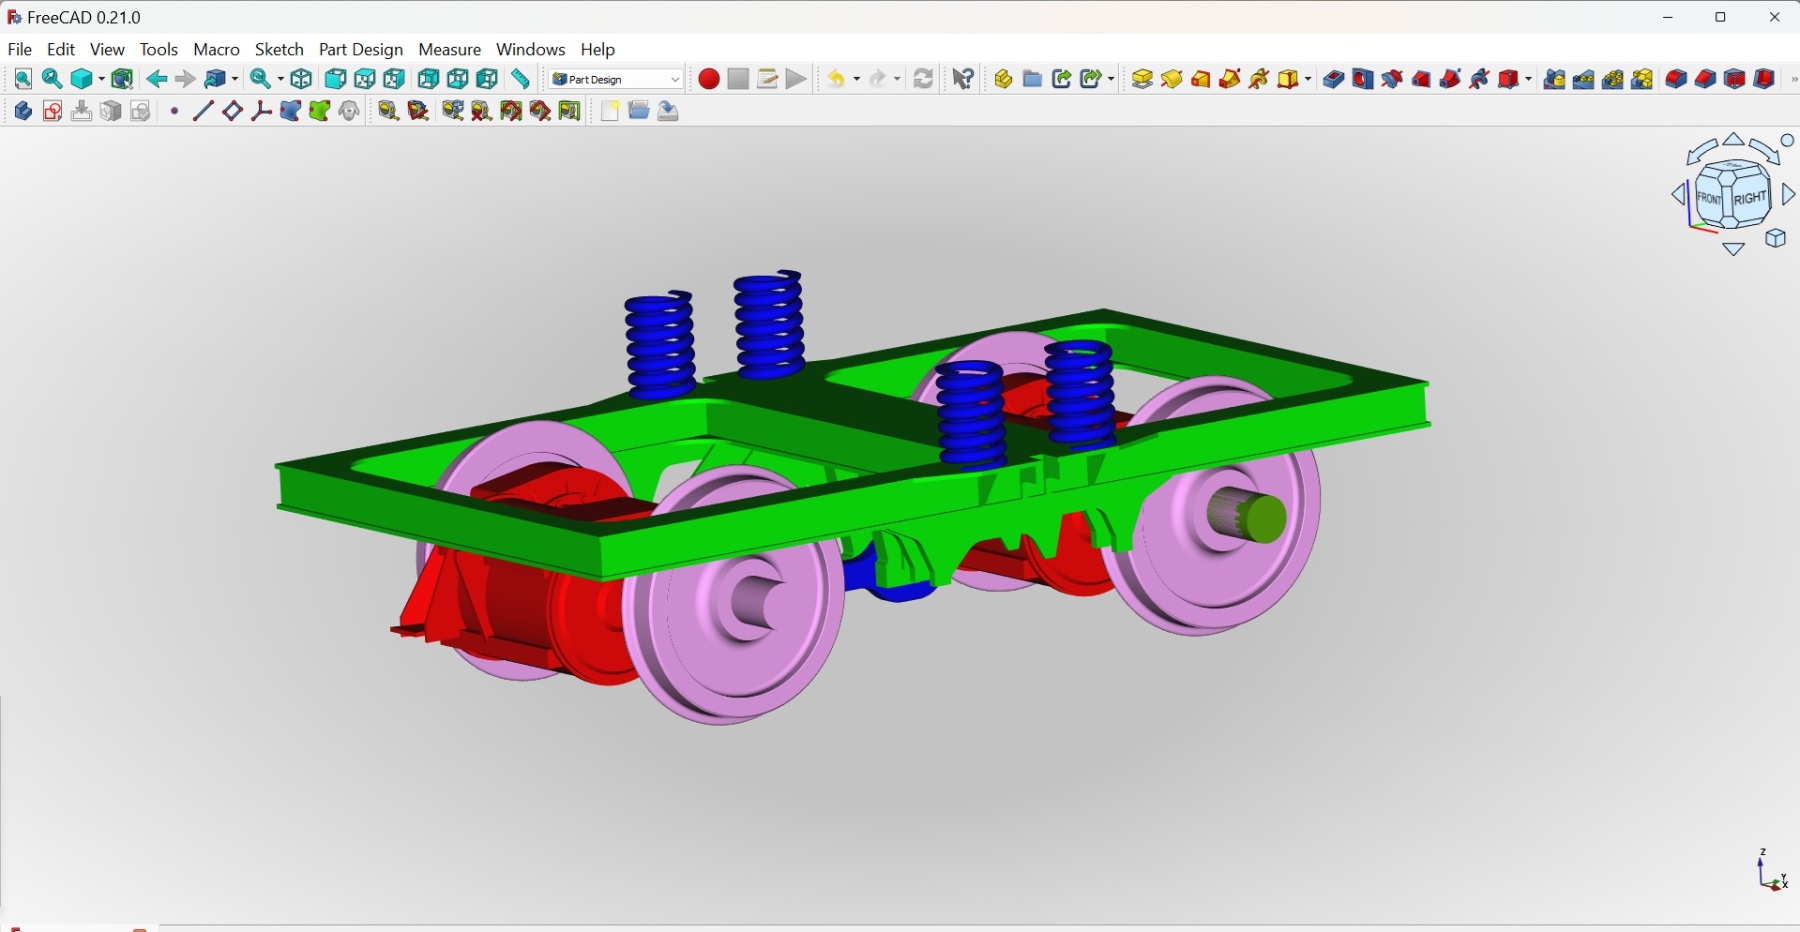The height and width of the screenshot is (932, 1800).
Task: Toggle all measurements visibility
Action: 512,111
